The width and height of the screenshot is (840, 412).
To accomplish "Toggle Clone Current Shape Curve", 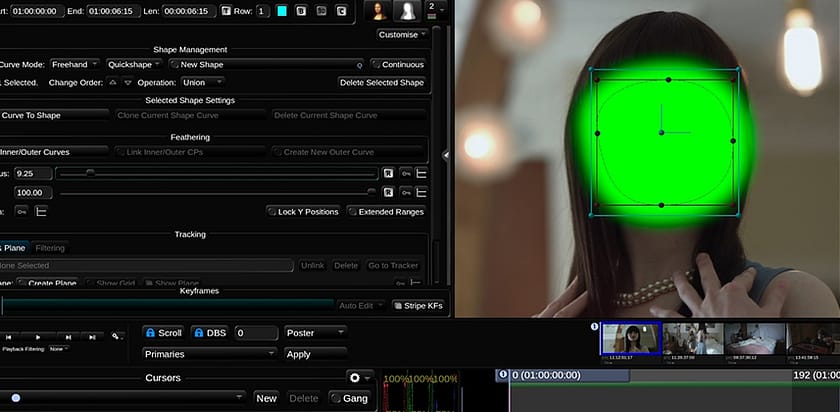I will coord(190,115).
